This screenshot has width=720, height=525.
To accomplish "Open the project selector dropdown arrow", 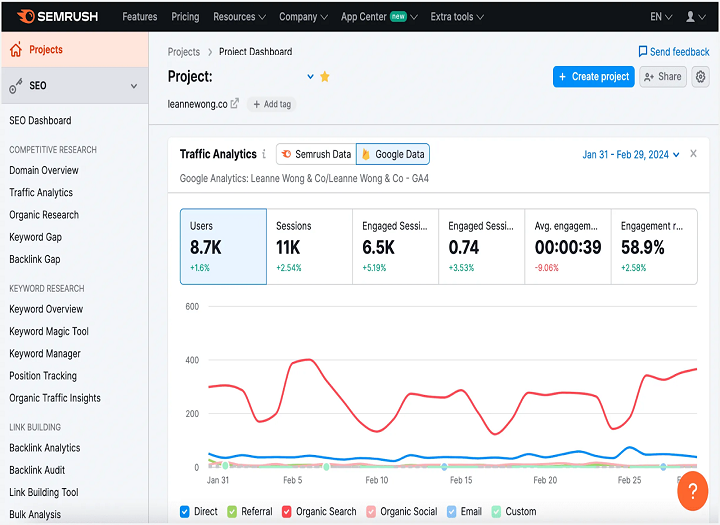I will point(310,76).
